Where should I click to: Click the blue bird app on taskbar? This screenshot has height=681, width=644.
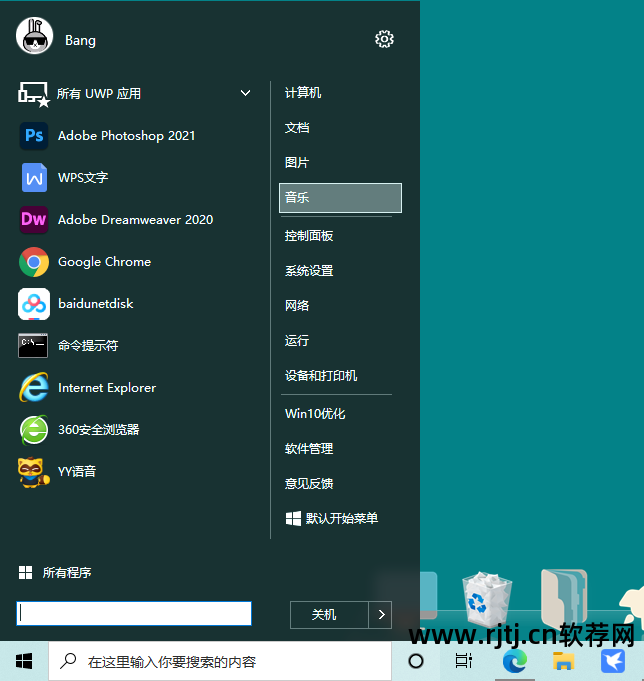[x=613, y=661]
